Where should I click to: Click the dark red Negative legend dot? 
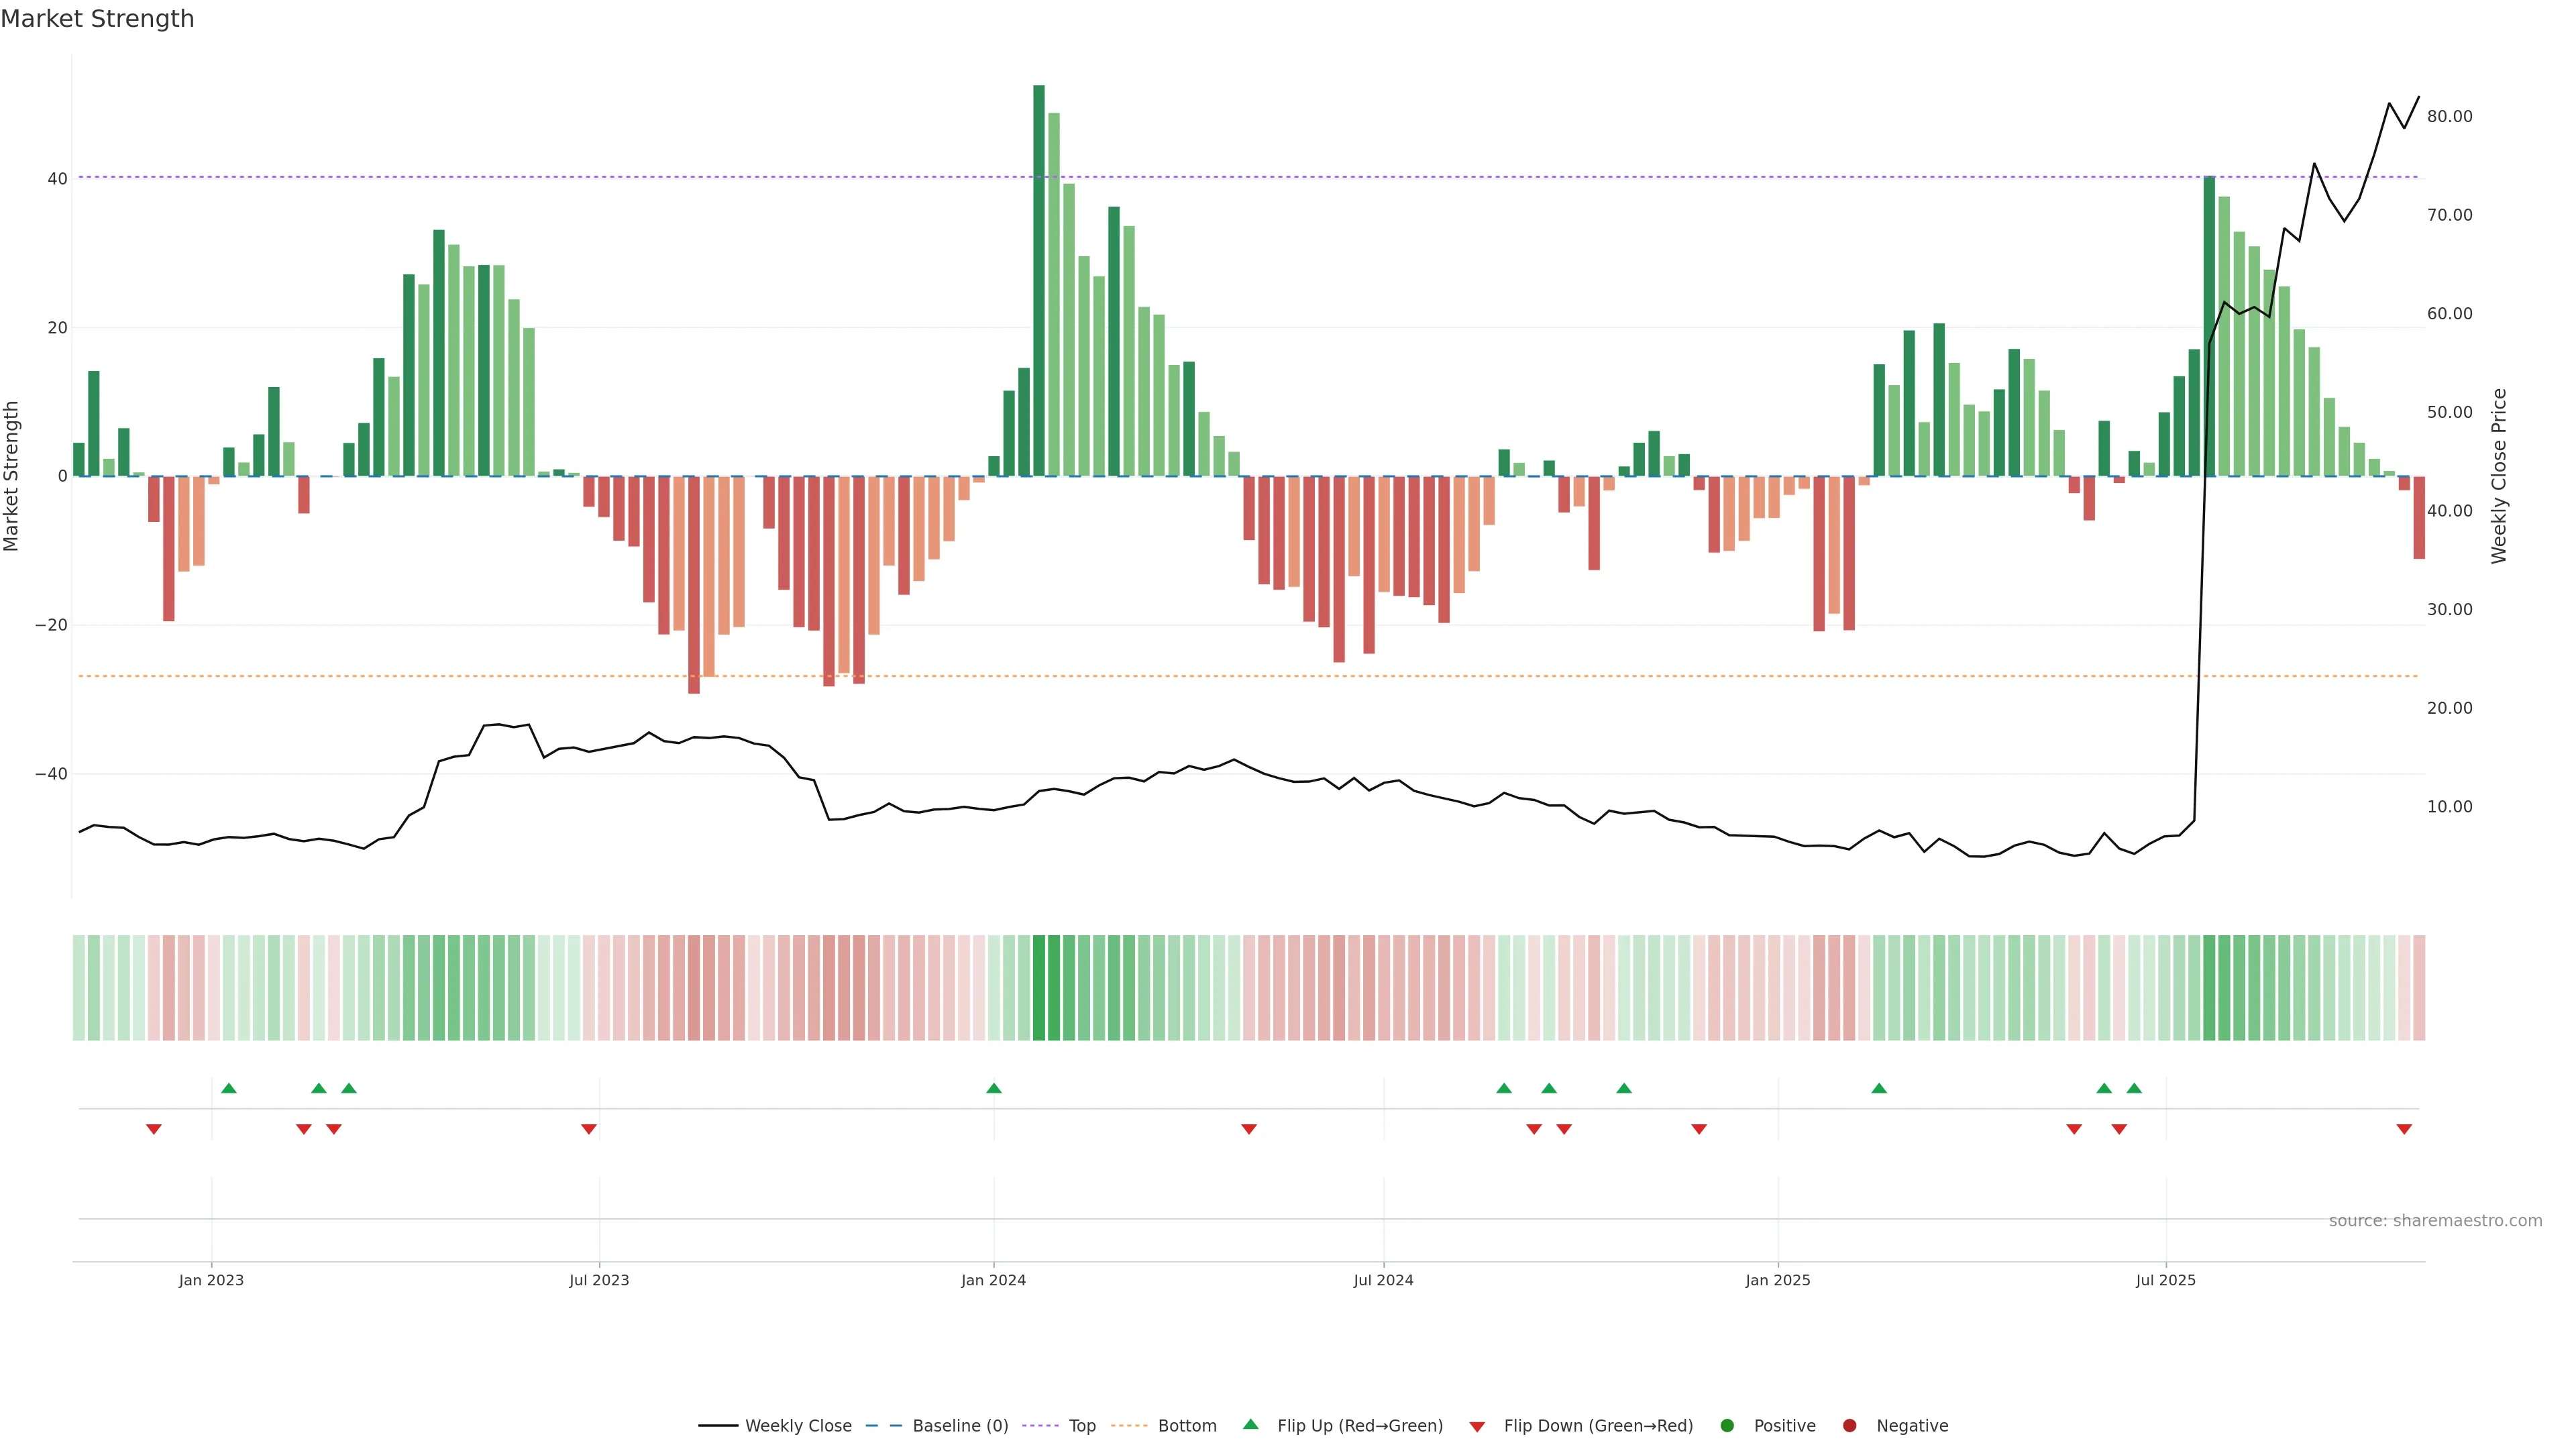pos(1849,1426)
